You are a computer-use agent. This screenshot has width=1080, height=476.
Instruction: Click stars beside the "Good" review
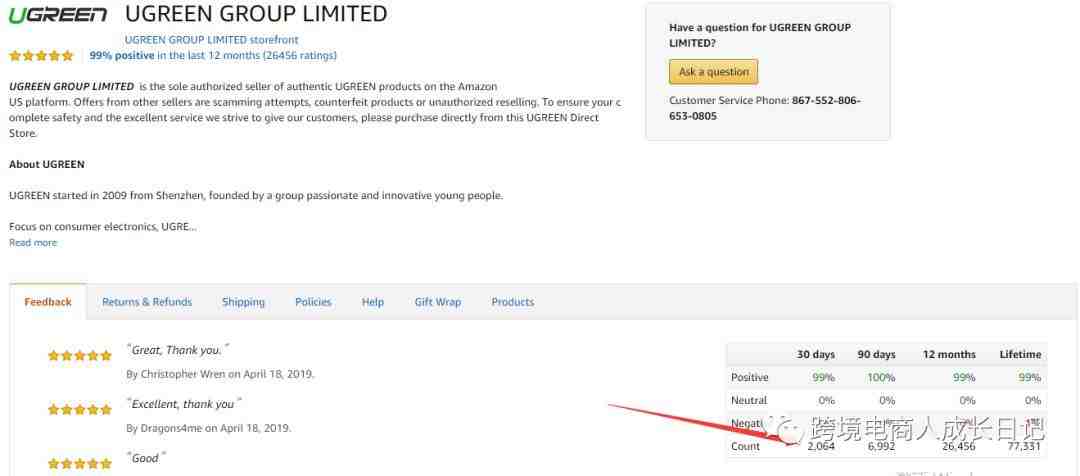80,464
